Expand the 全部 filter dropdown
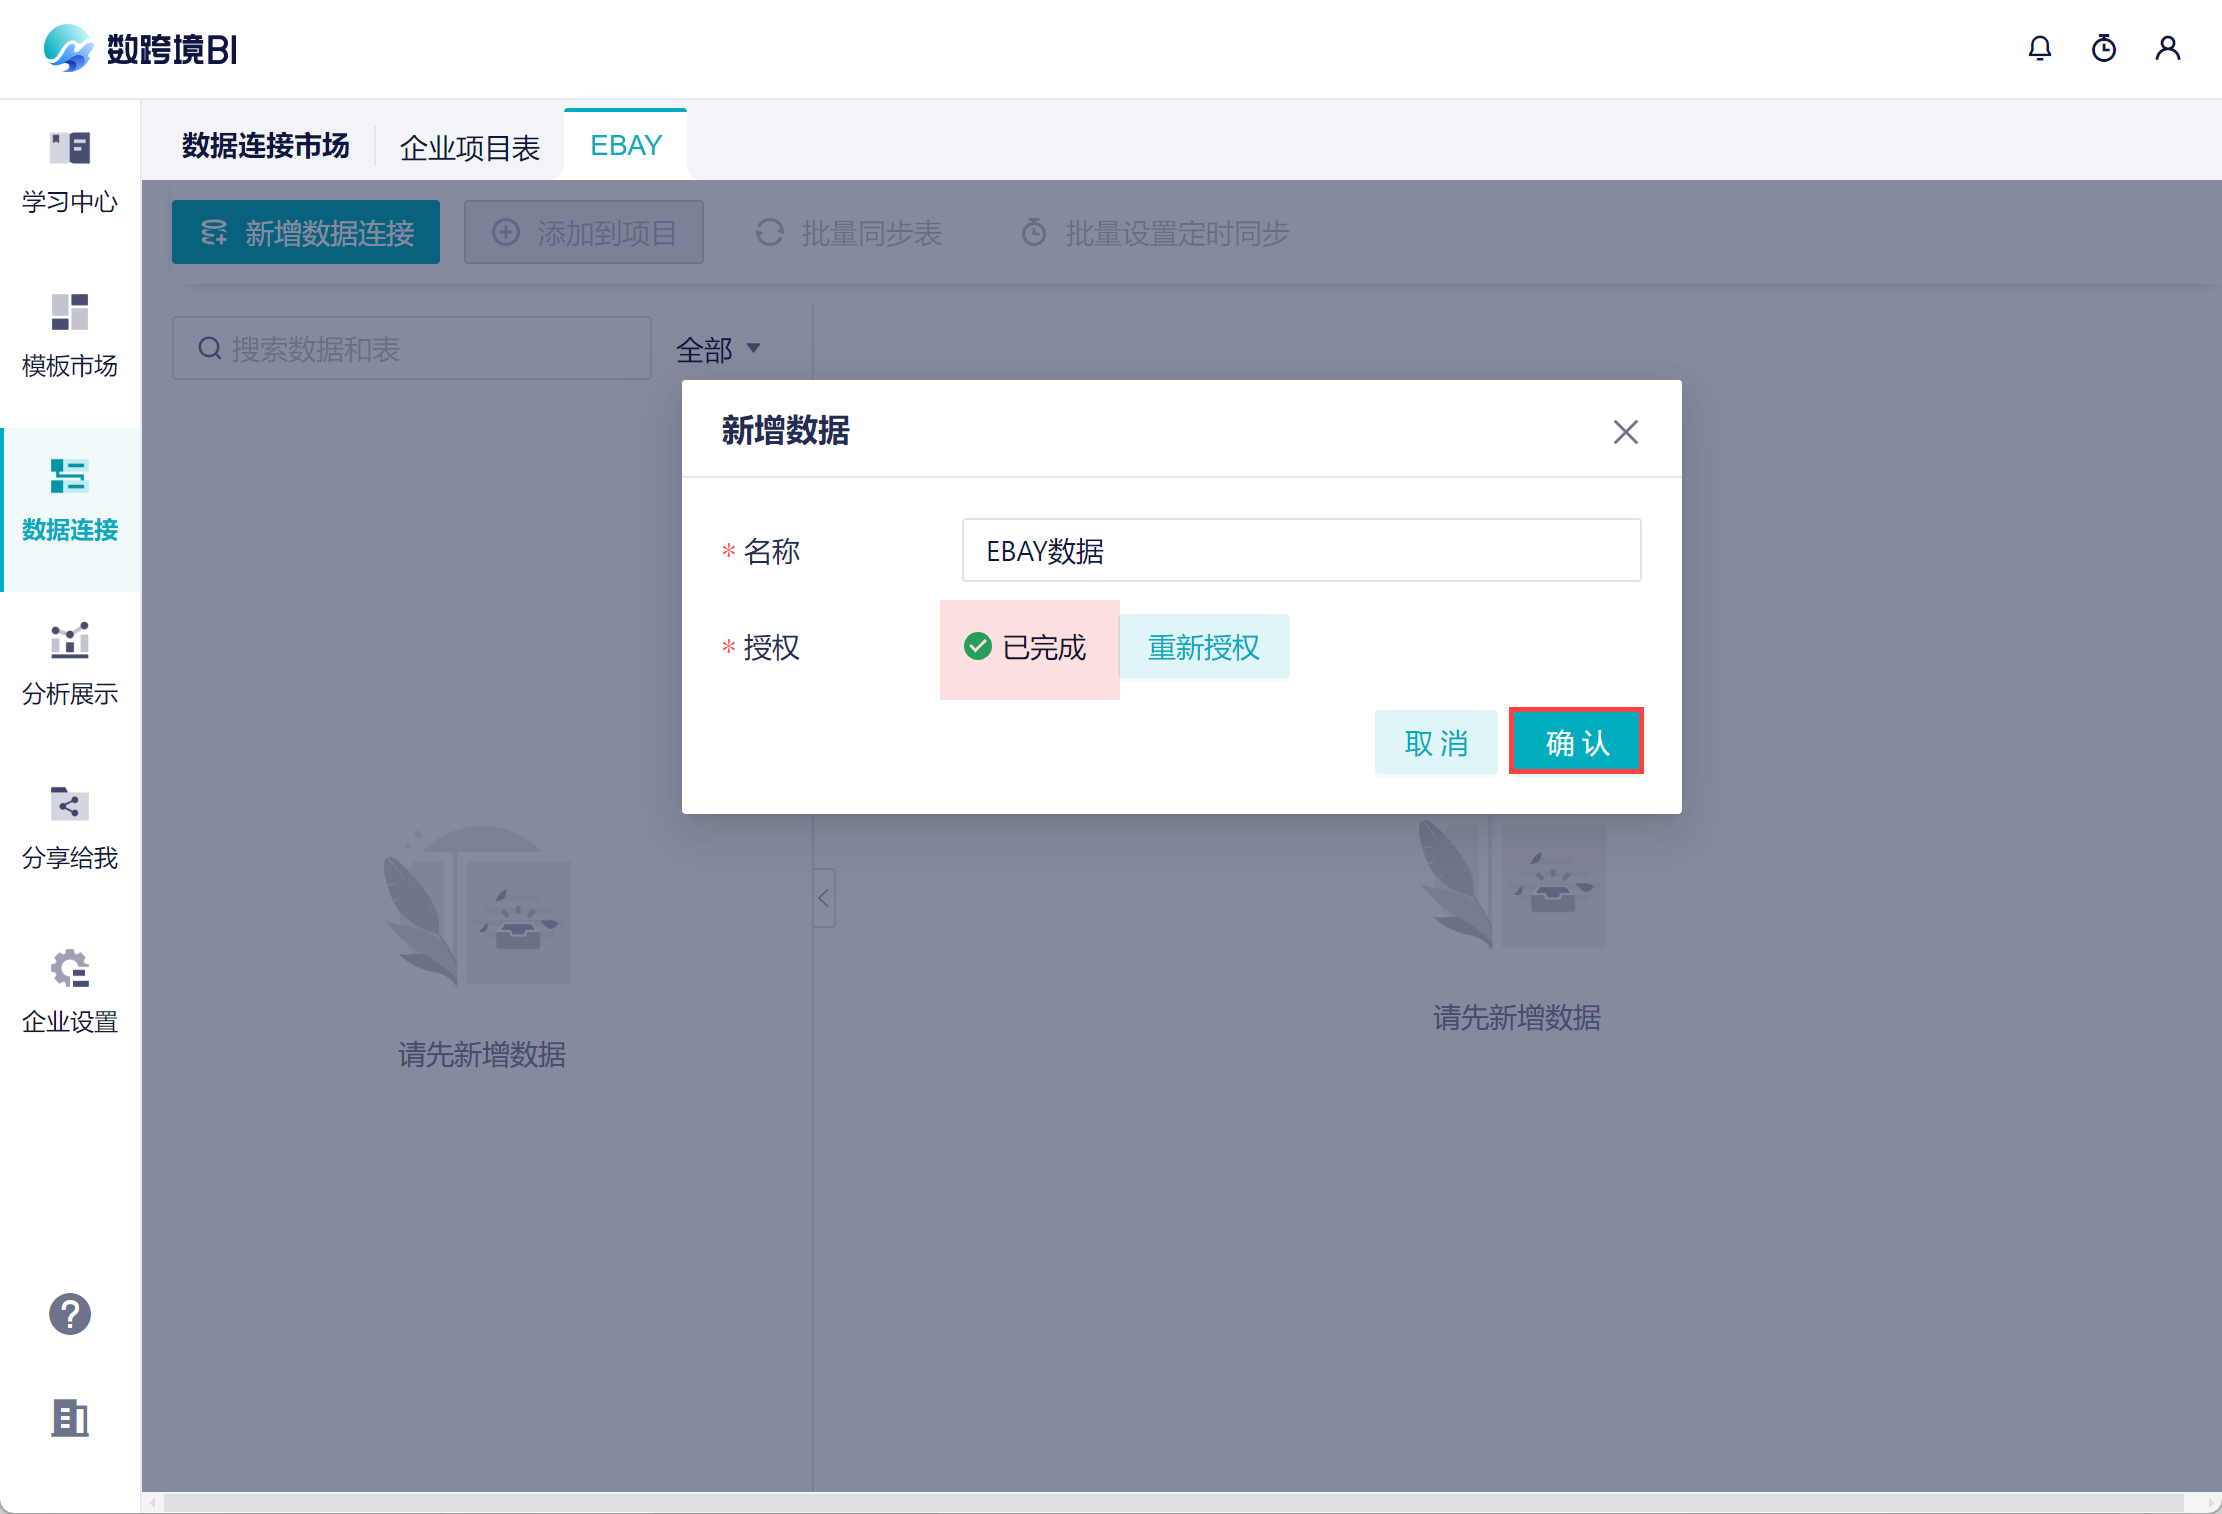 pos(718,349)
